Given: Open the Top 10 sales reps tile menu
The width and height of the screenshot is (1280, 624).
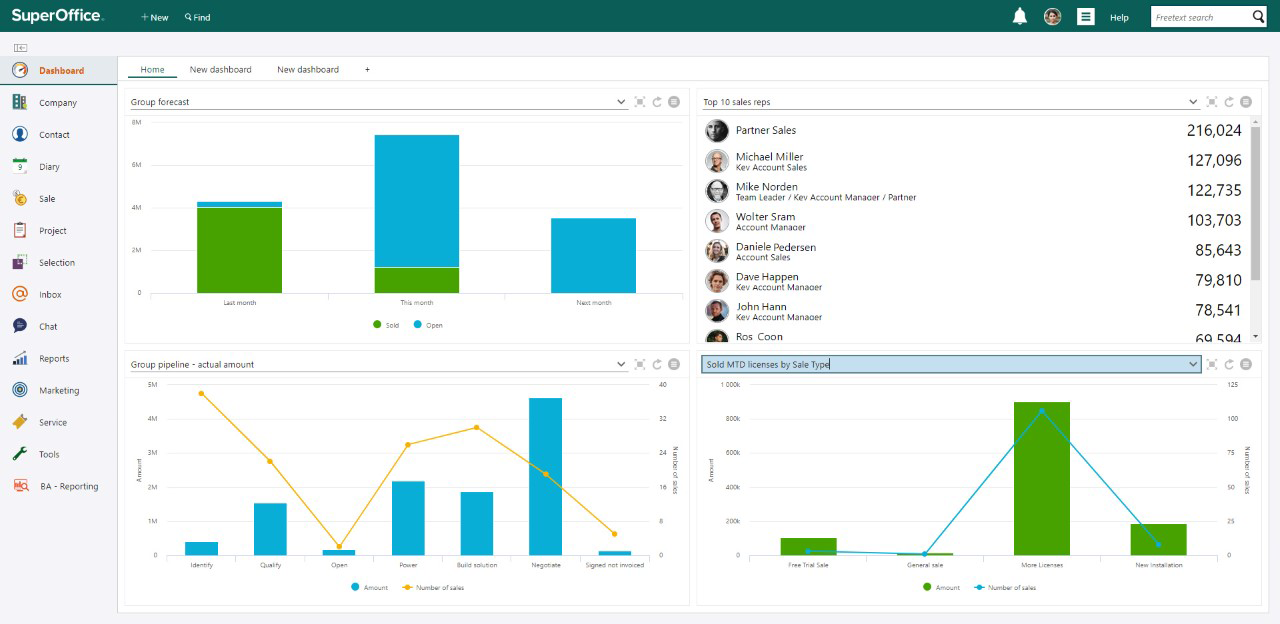Looking at the screenshot, I should point(1246,102).
